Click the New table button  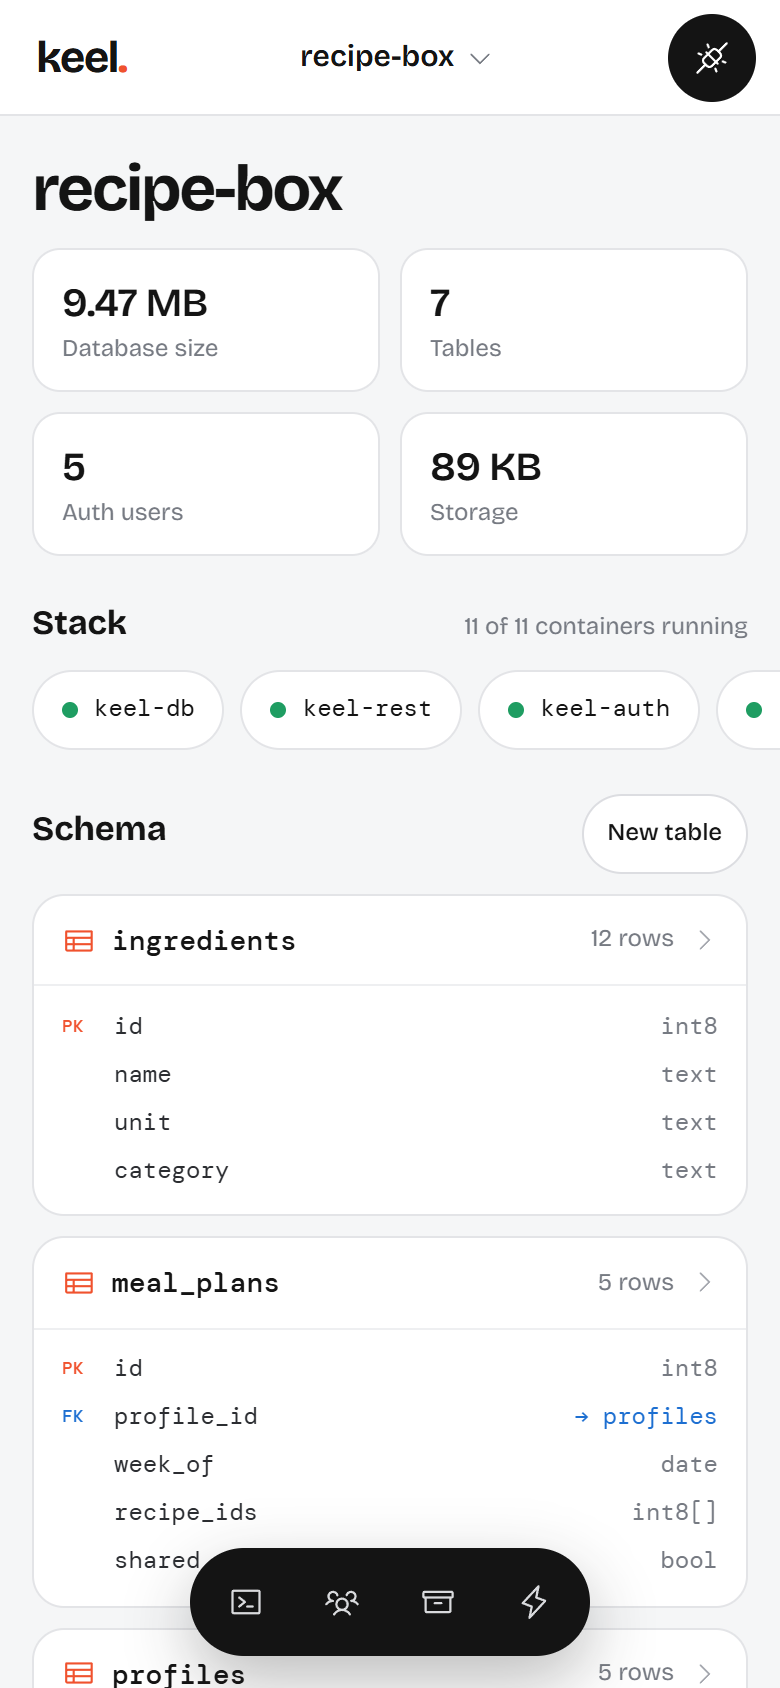pos(665,833)
